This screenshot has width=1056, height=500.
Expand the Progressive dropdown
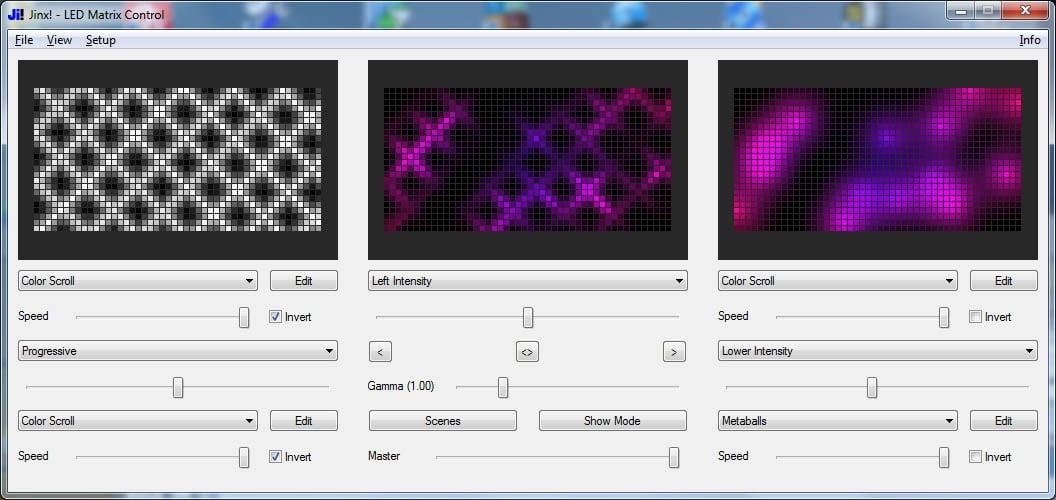(177, 351)
